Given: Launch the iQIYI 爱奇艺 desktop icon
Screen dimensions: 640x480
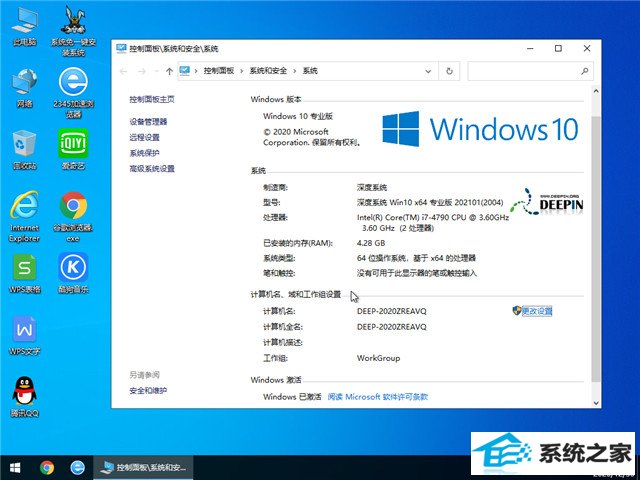Looking at the screenshot, I should tap(73, 149).
